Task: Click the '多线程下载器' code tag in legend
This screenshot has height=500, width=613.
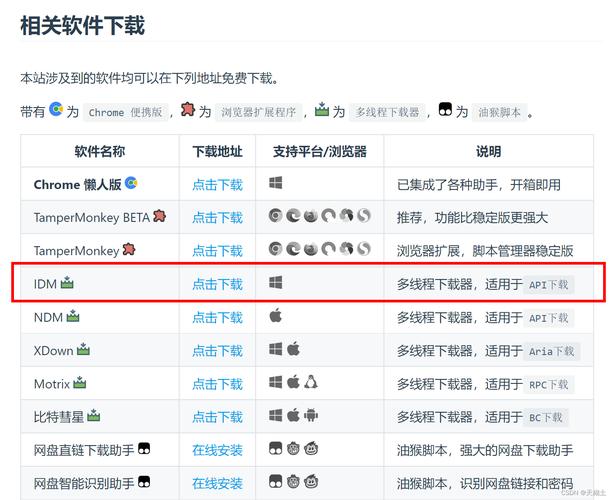Action: (387, 113)
